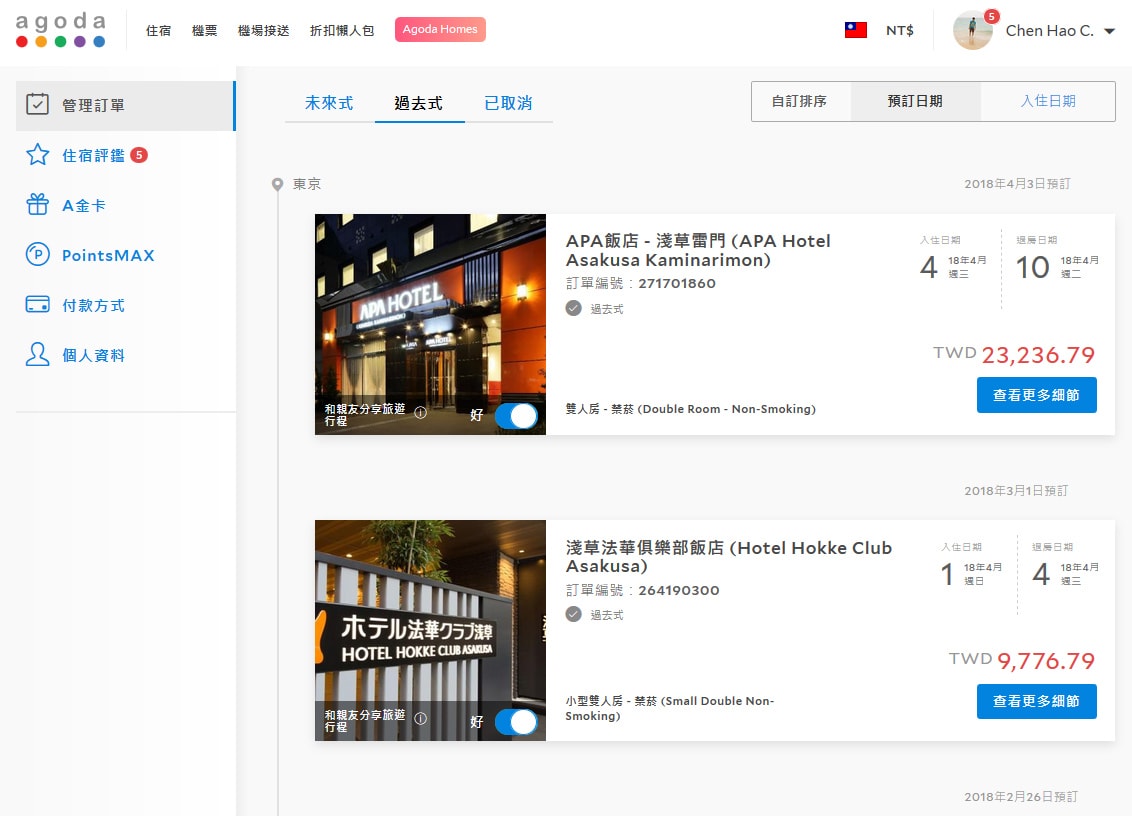The height and width of the screenshot is (816, 1132).
Task: Open the 管理訂單 sidebar item
Action: [126, 105]
